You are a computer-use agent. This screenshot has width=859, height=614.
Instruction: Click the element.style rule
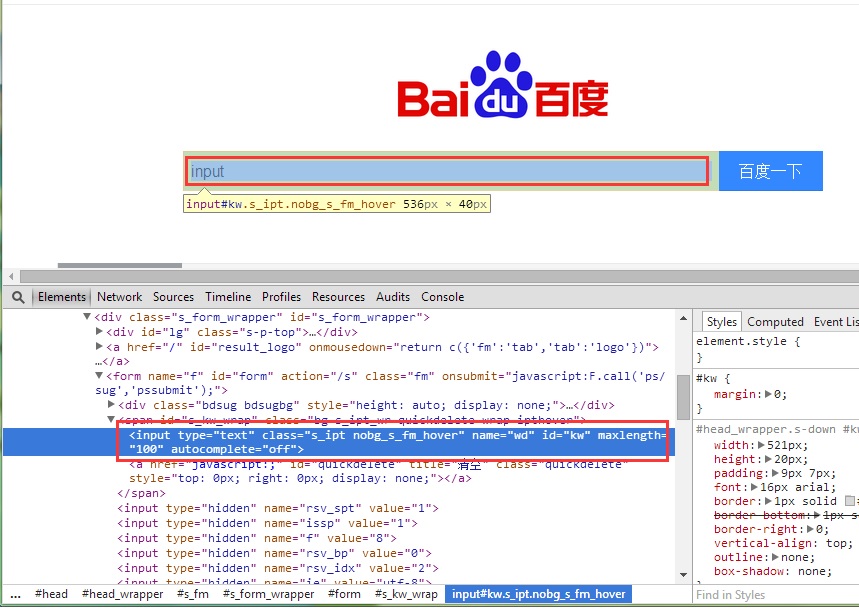click(x=748, y=341)
